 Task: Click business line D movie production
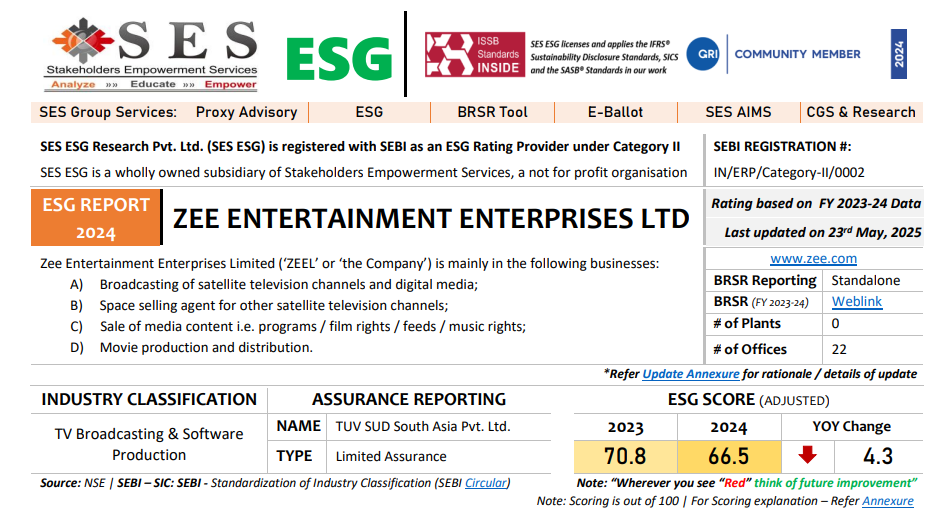206,348
